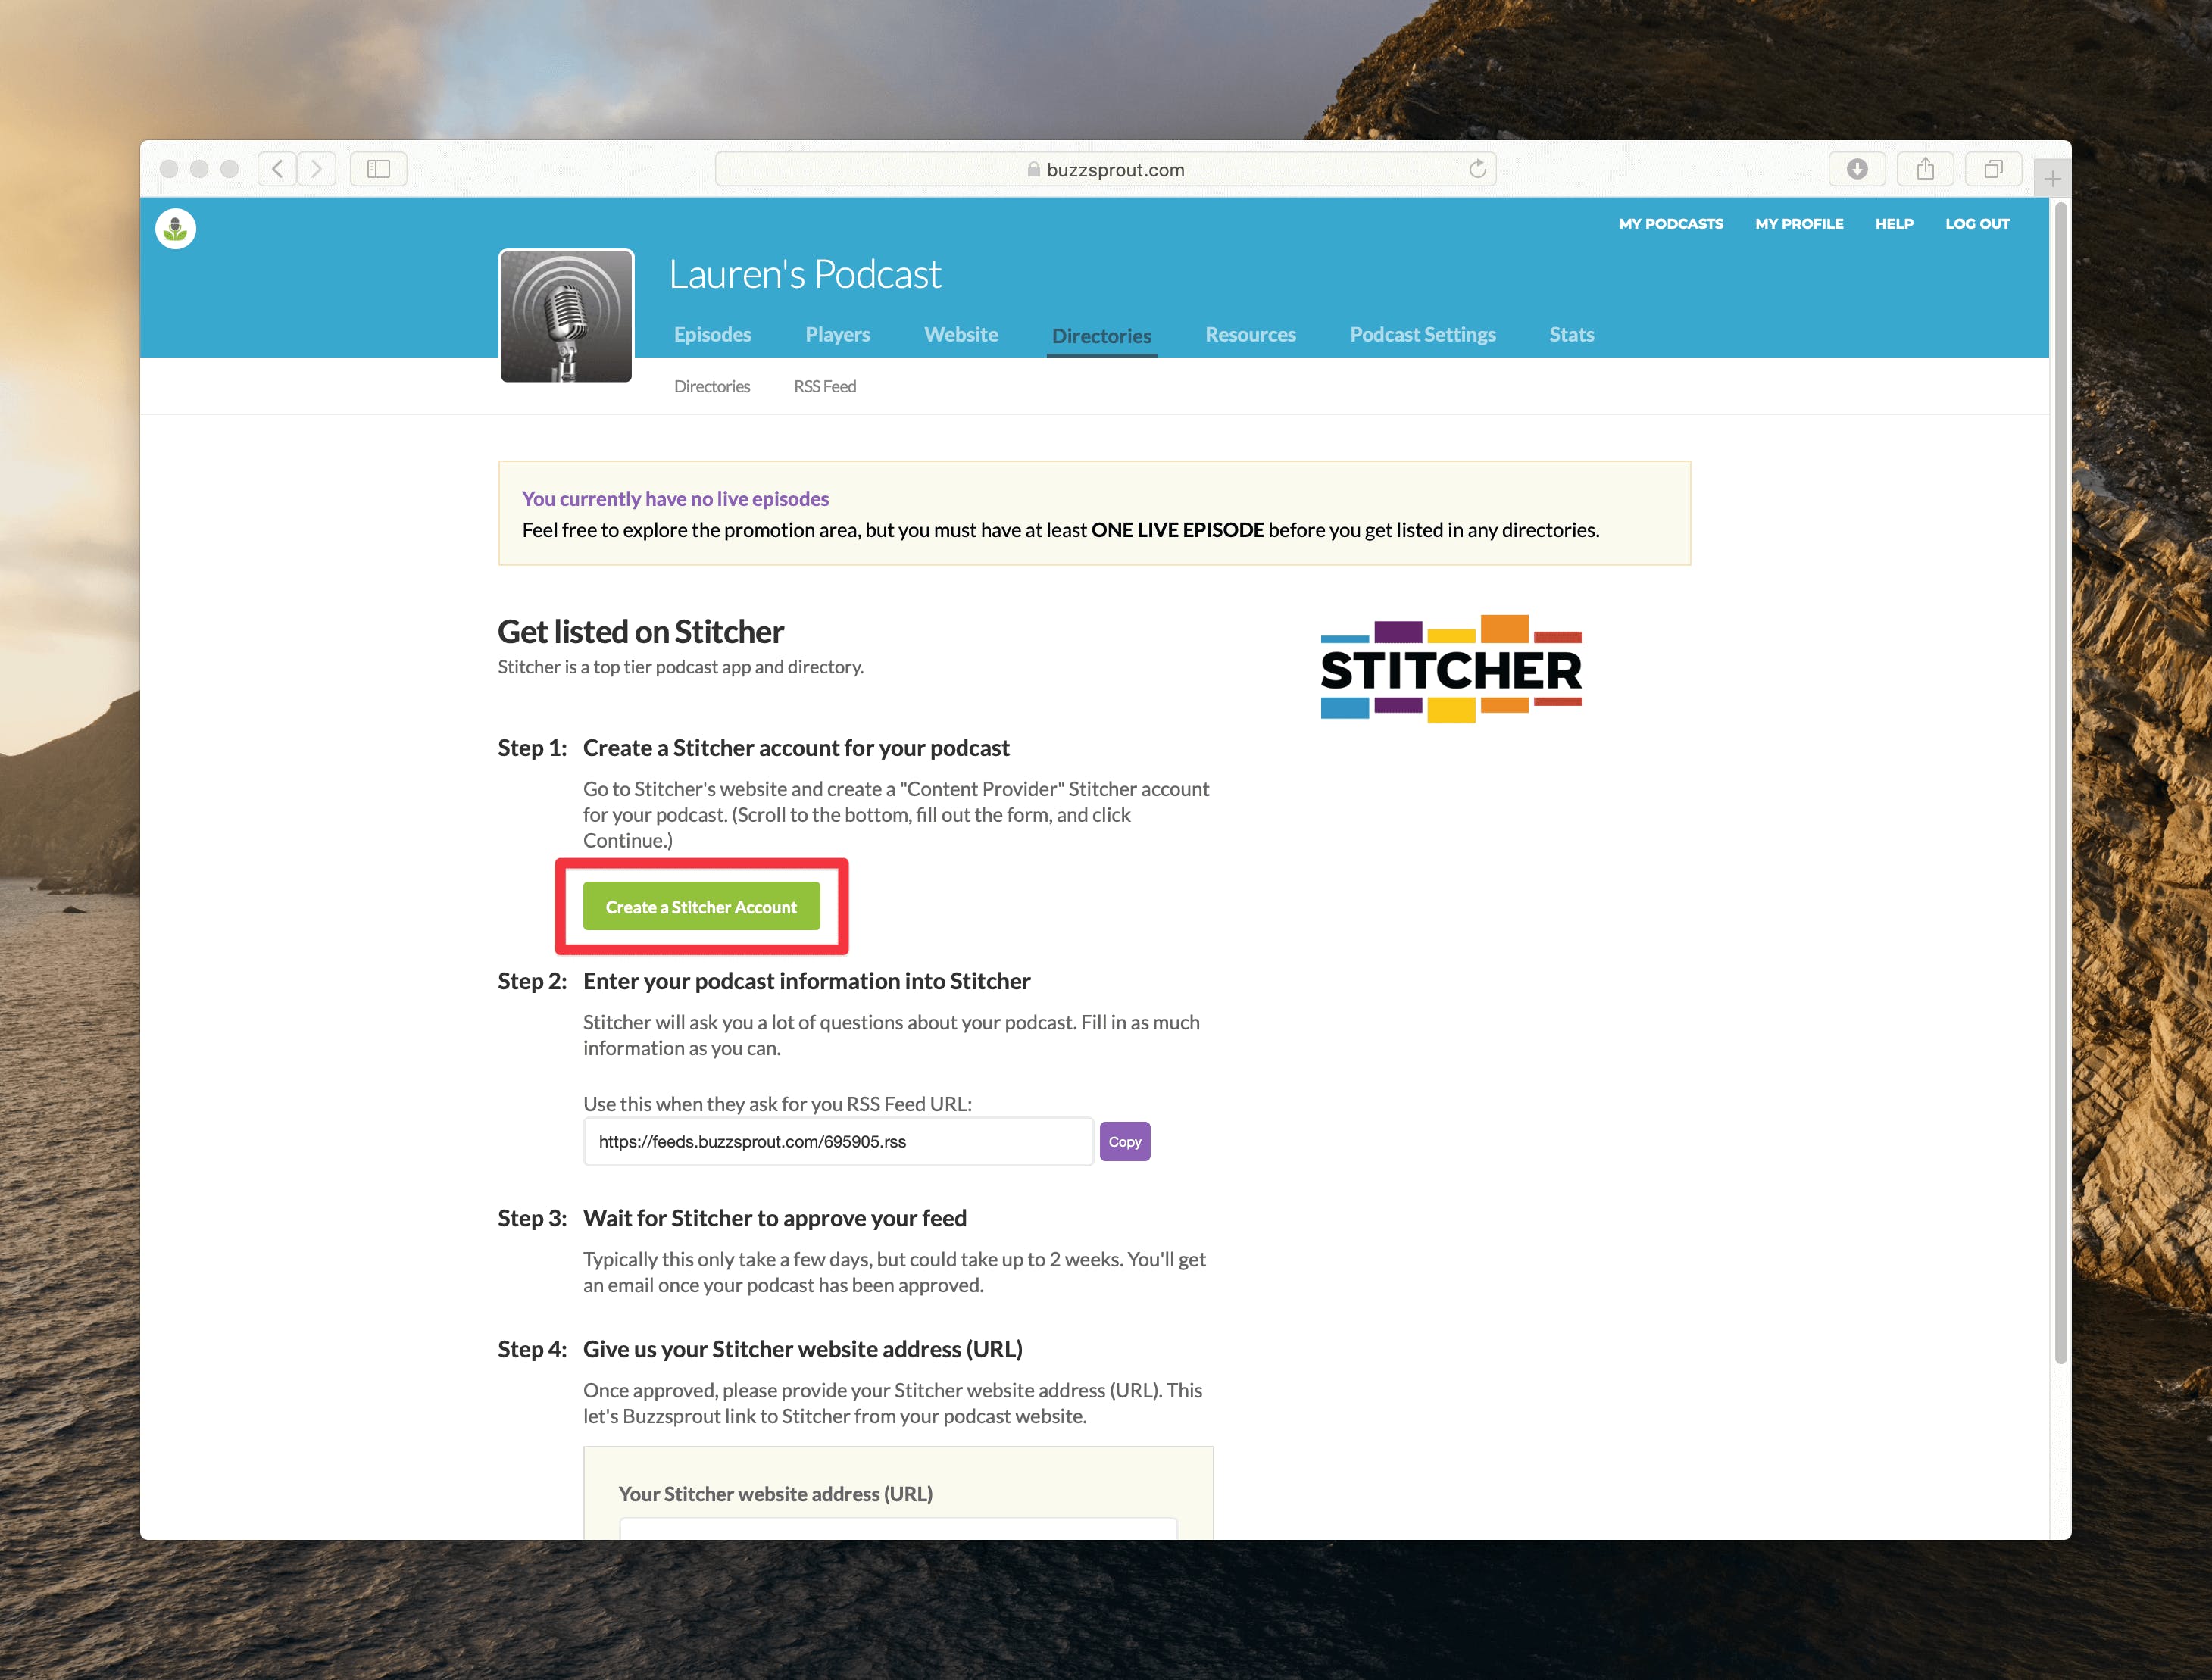The image size is (2212, 1680).
Task: Click the Copy RSS feed URL button
Action: (x=1124, y=1140)
